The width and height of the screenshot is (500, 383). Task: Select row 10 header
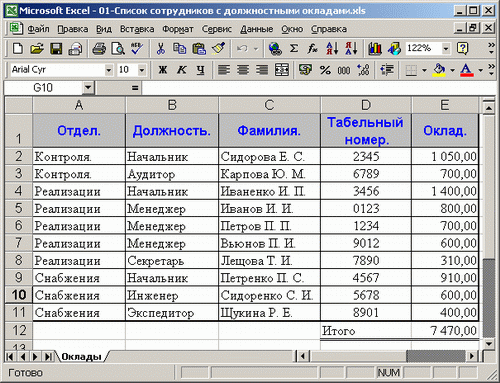tap(19, 295)
